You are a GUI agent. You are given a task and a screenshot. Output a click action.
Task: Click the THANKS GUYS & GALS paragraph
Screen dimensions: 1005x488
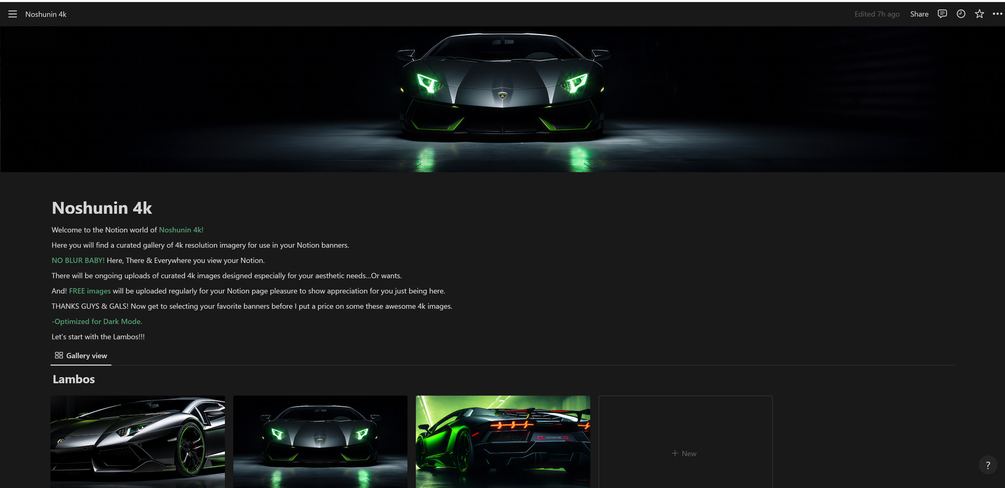point(252,307)
